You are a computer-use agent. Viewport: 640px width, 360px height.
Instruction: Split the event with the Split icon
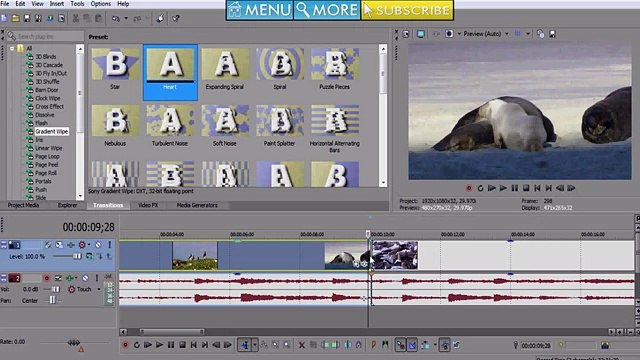click(x=347, y=345)
